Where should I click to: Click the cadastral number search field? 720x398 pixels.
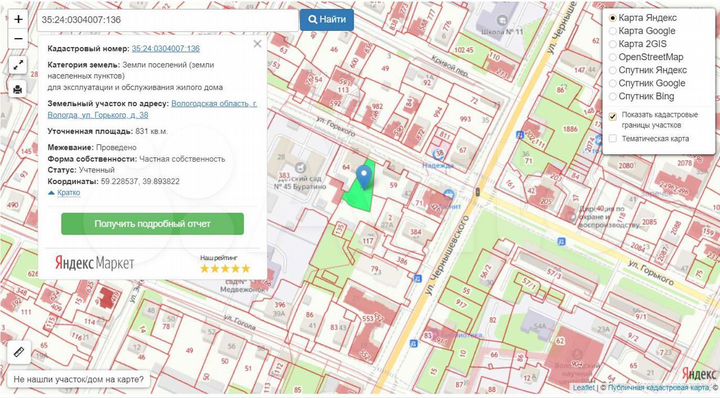coord(168,20)
